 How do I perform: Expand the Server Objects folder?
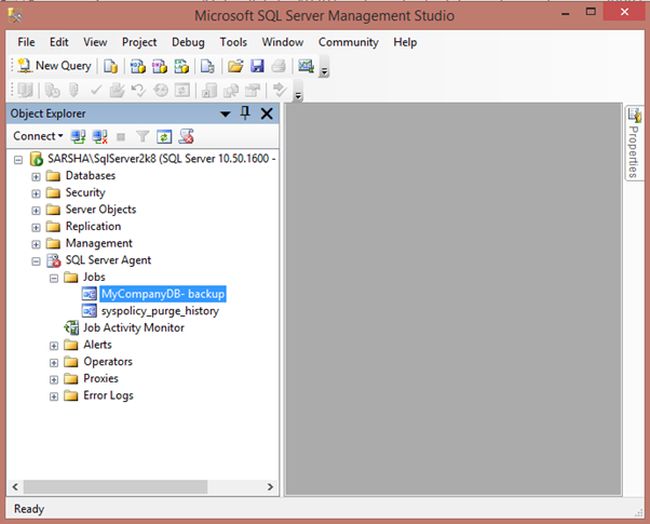(x=36, y=211)
